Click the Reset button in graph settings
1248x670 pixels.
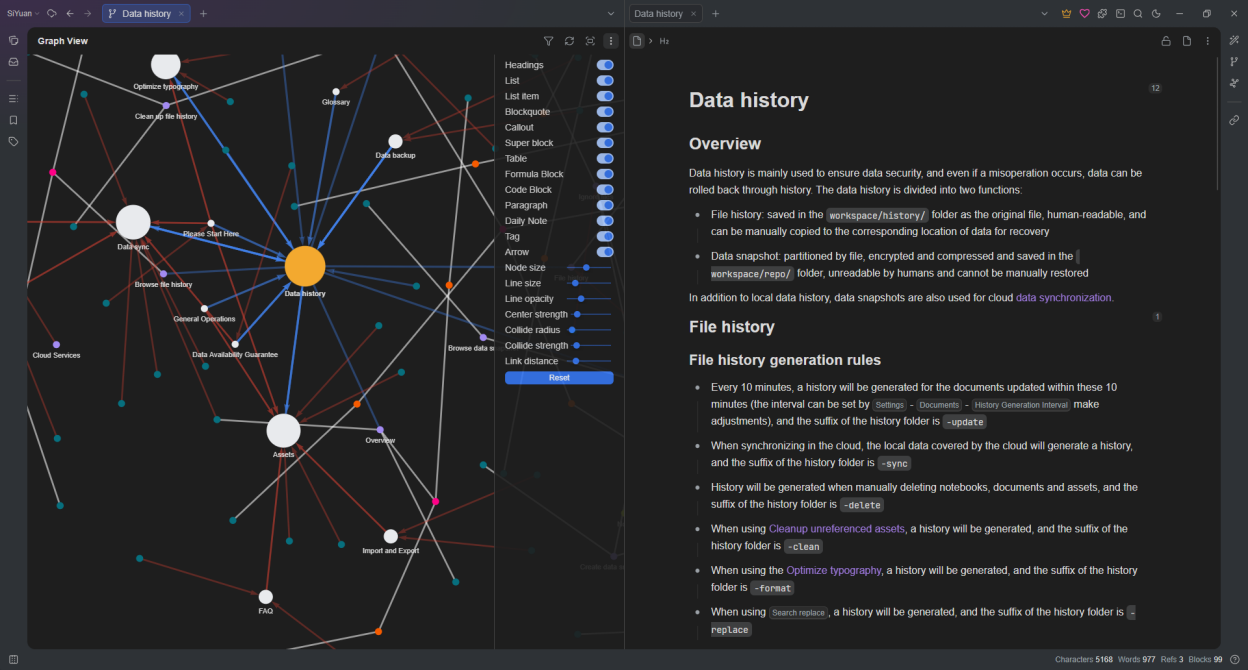pos(559,378)
